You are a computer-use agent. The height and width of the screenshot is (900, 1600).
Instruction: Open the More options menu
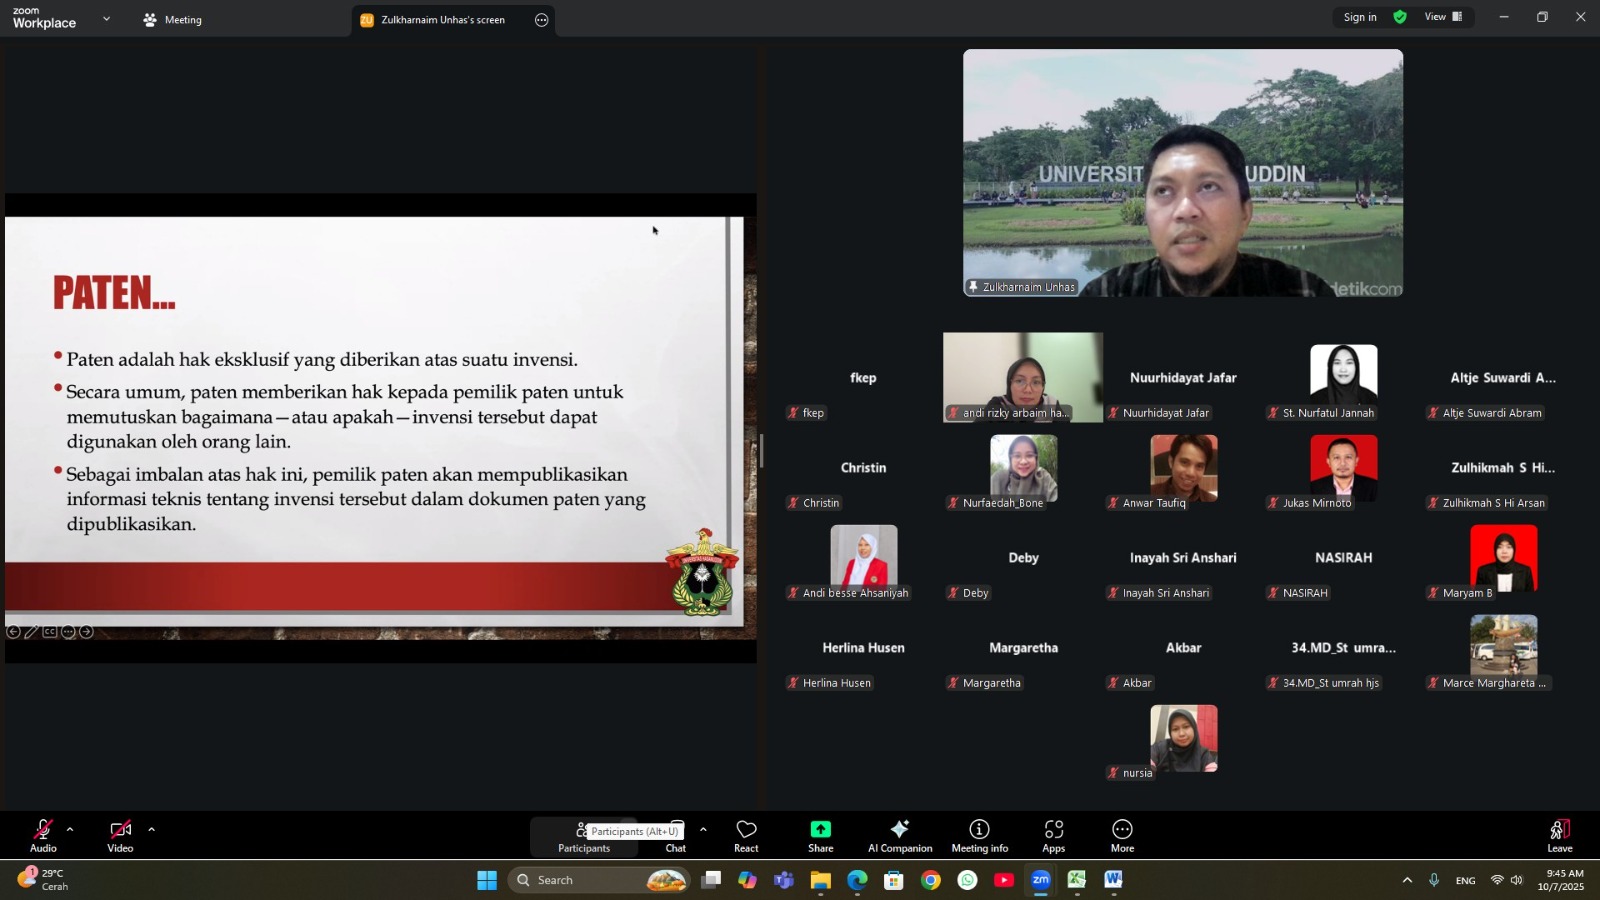[1122, 836]
